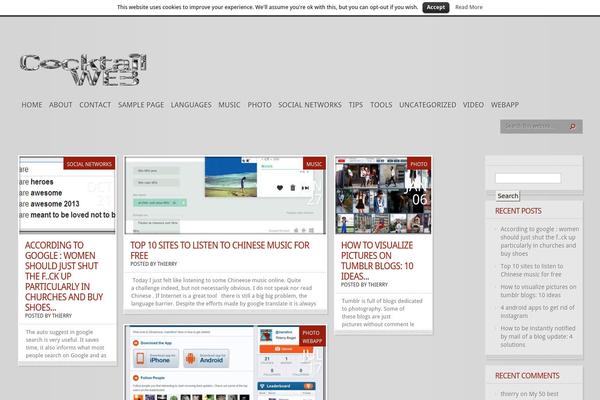Open Social Networks menu category
This screenshot has height=400, width=600.
click(x=310, y=105)
